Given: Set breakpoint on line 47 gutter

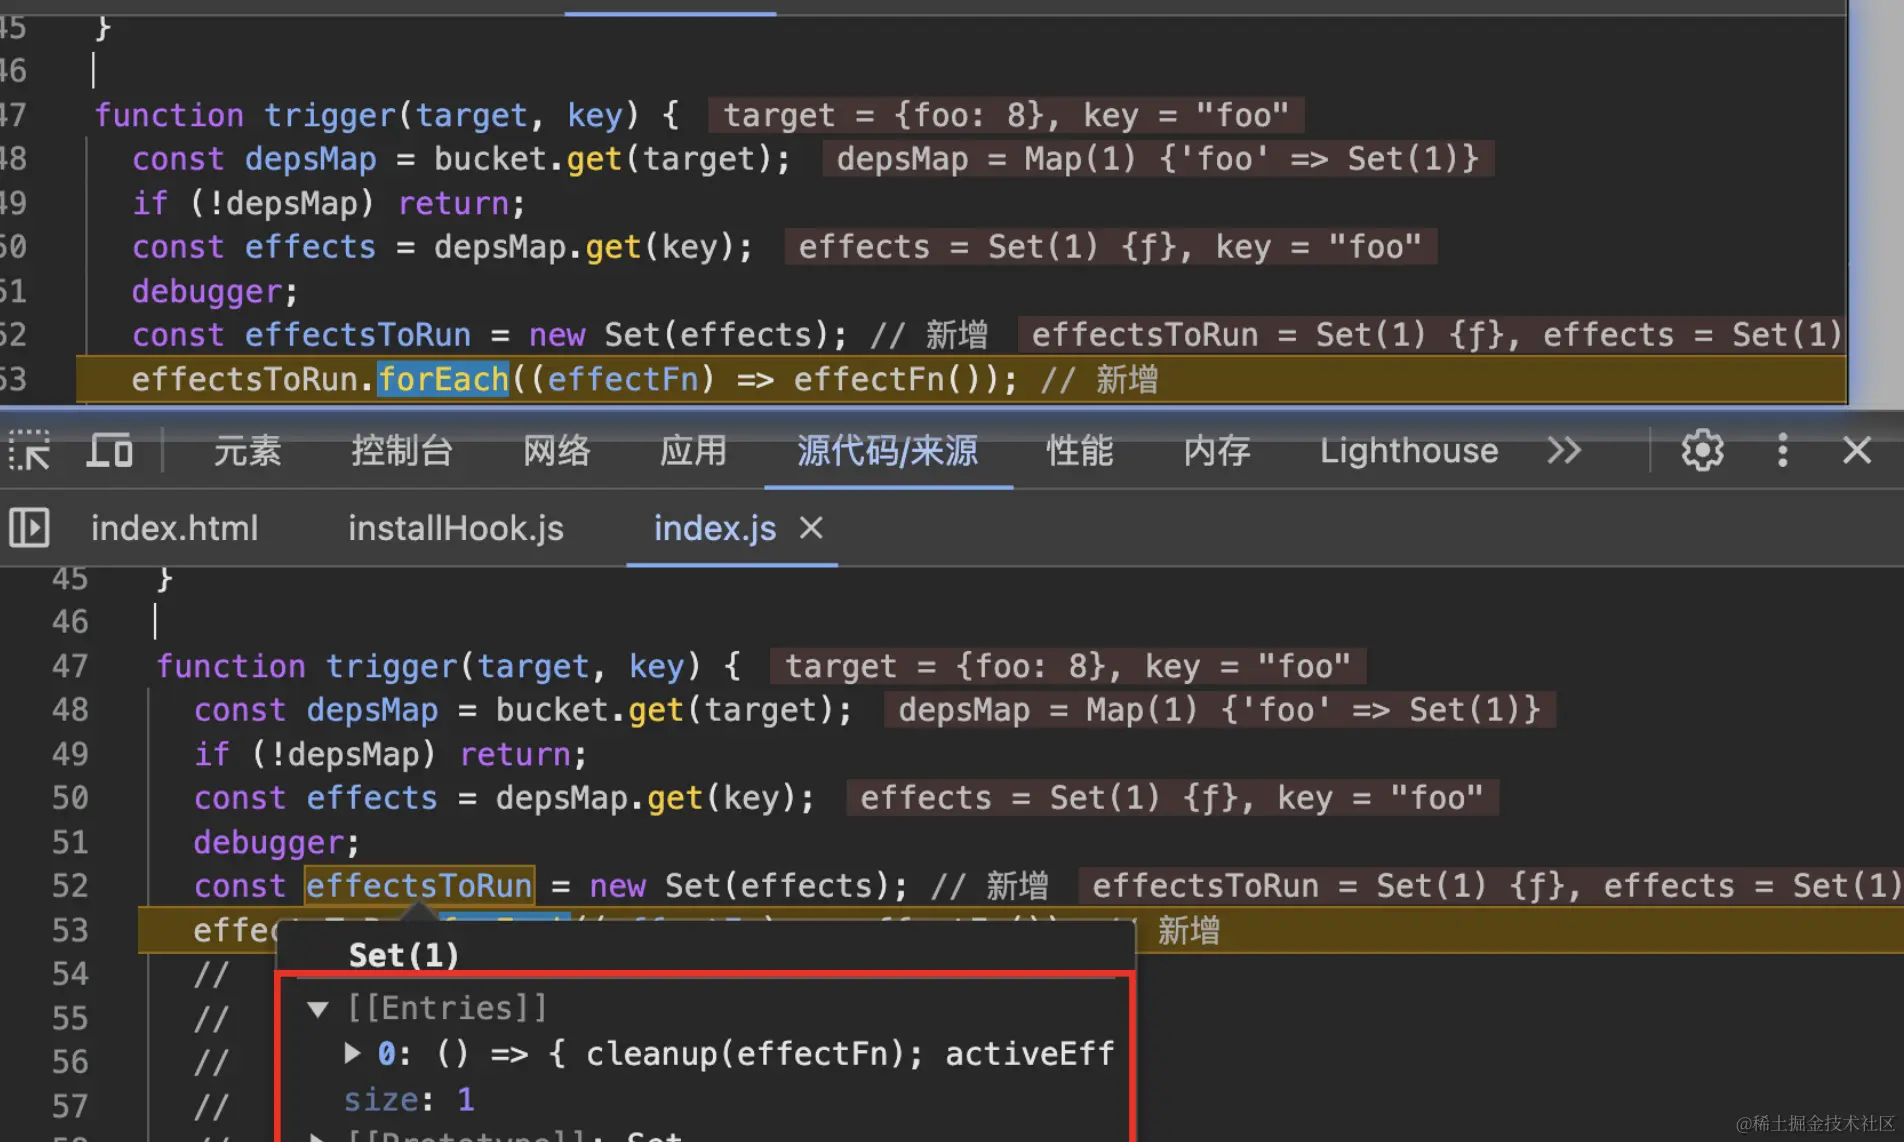Looking at the screenshot, I should [70, 666].
